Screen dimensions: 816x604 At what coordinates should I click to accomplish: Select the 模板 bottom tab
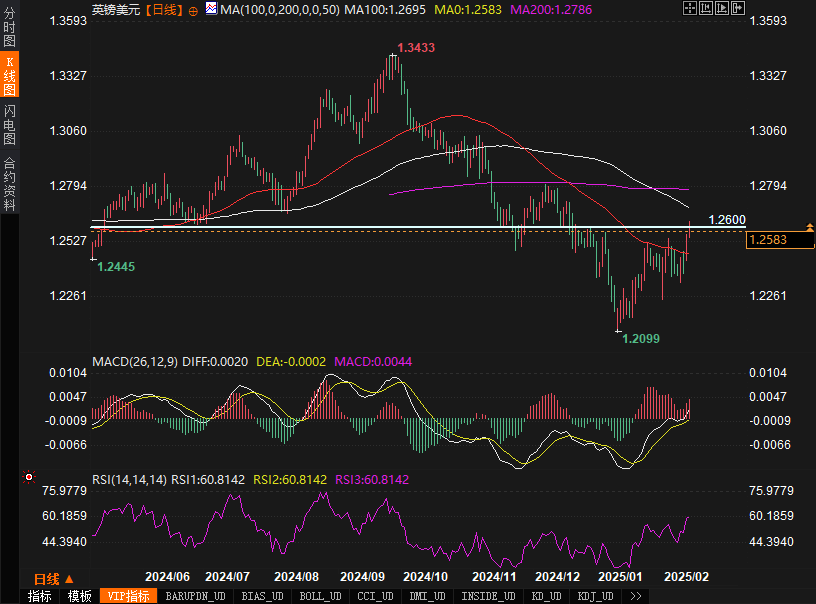pyautogui.click(x=80, y=596)
